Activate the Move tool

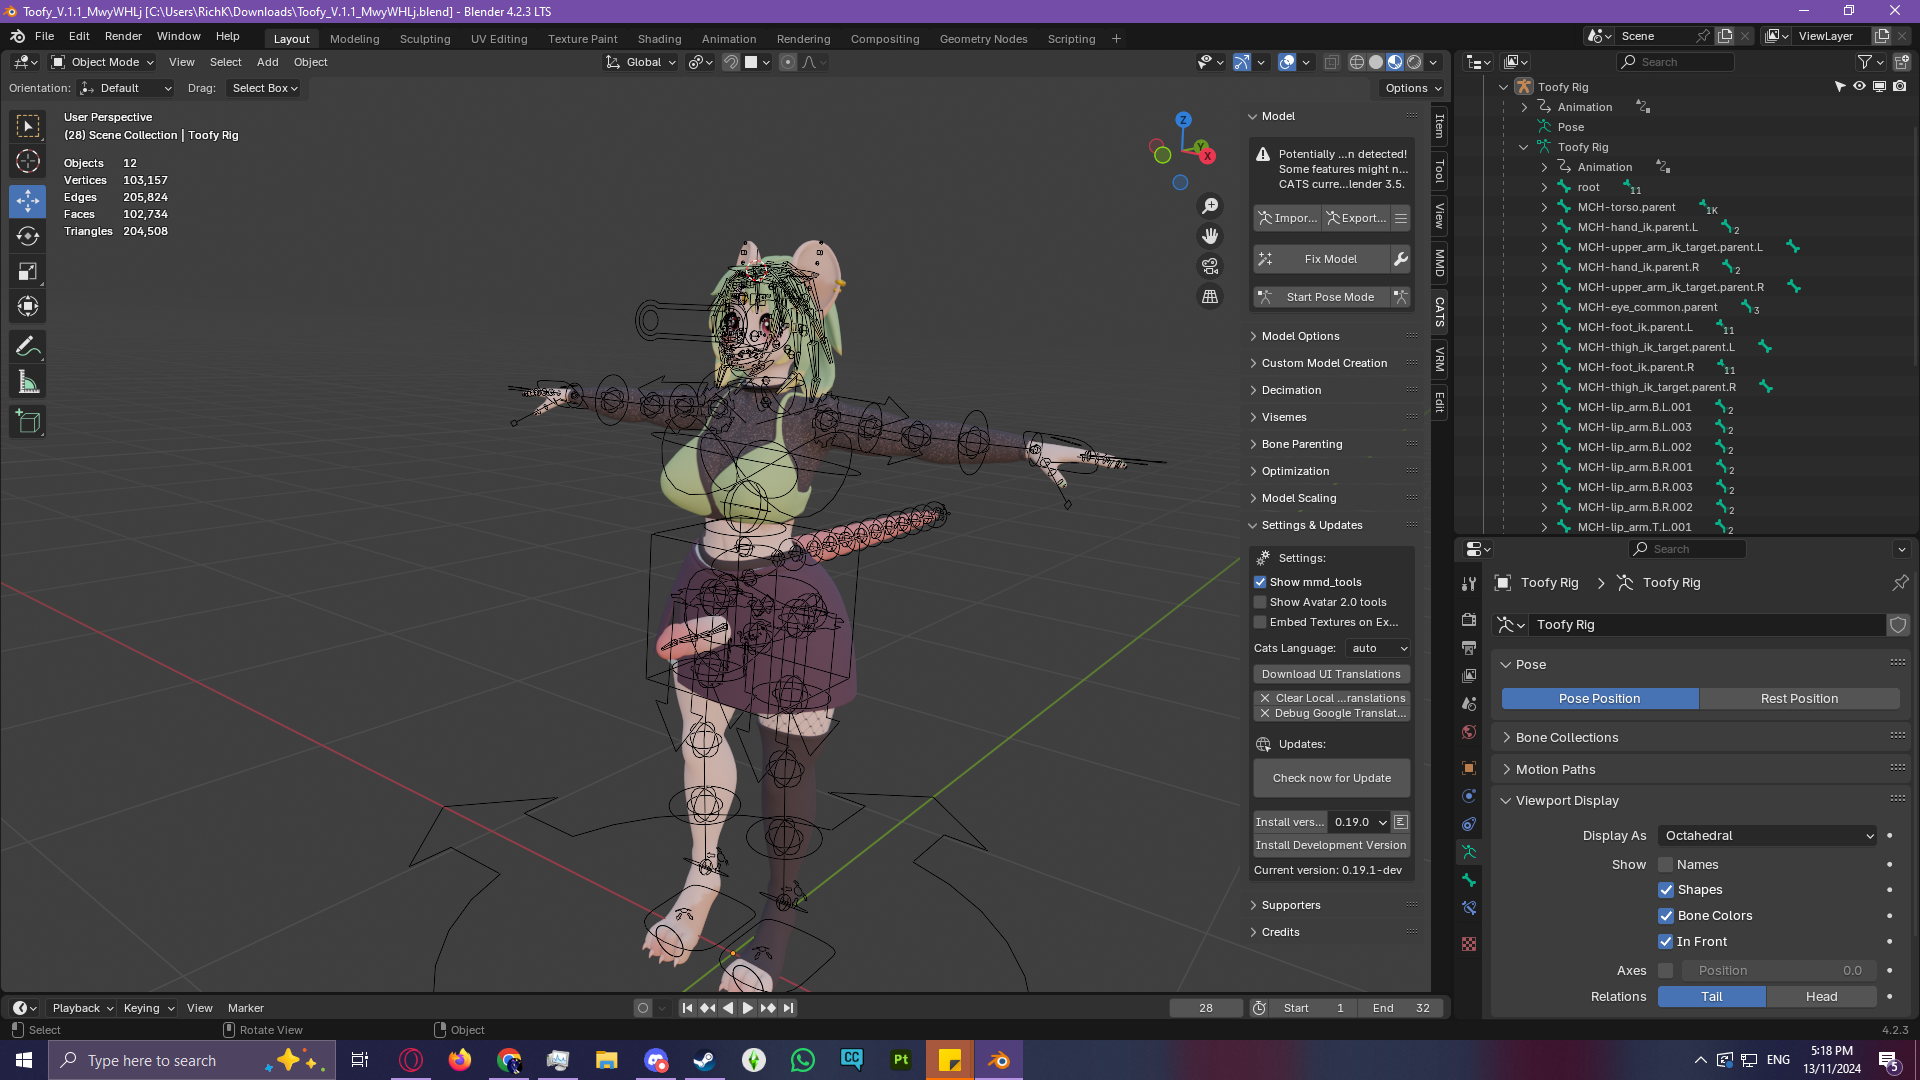tap(28, 201)
